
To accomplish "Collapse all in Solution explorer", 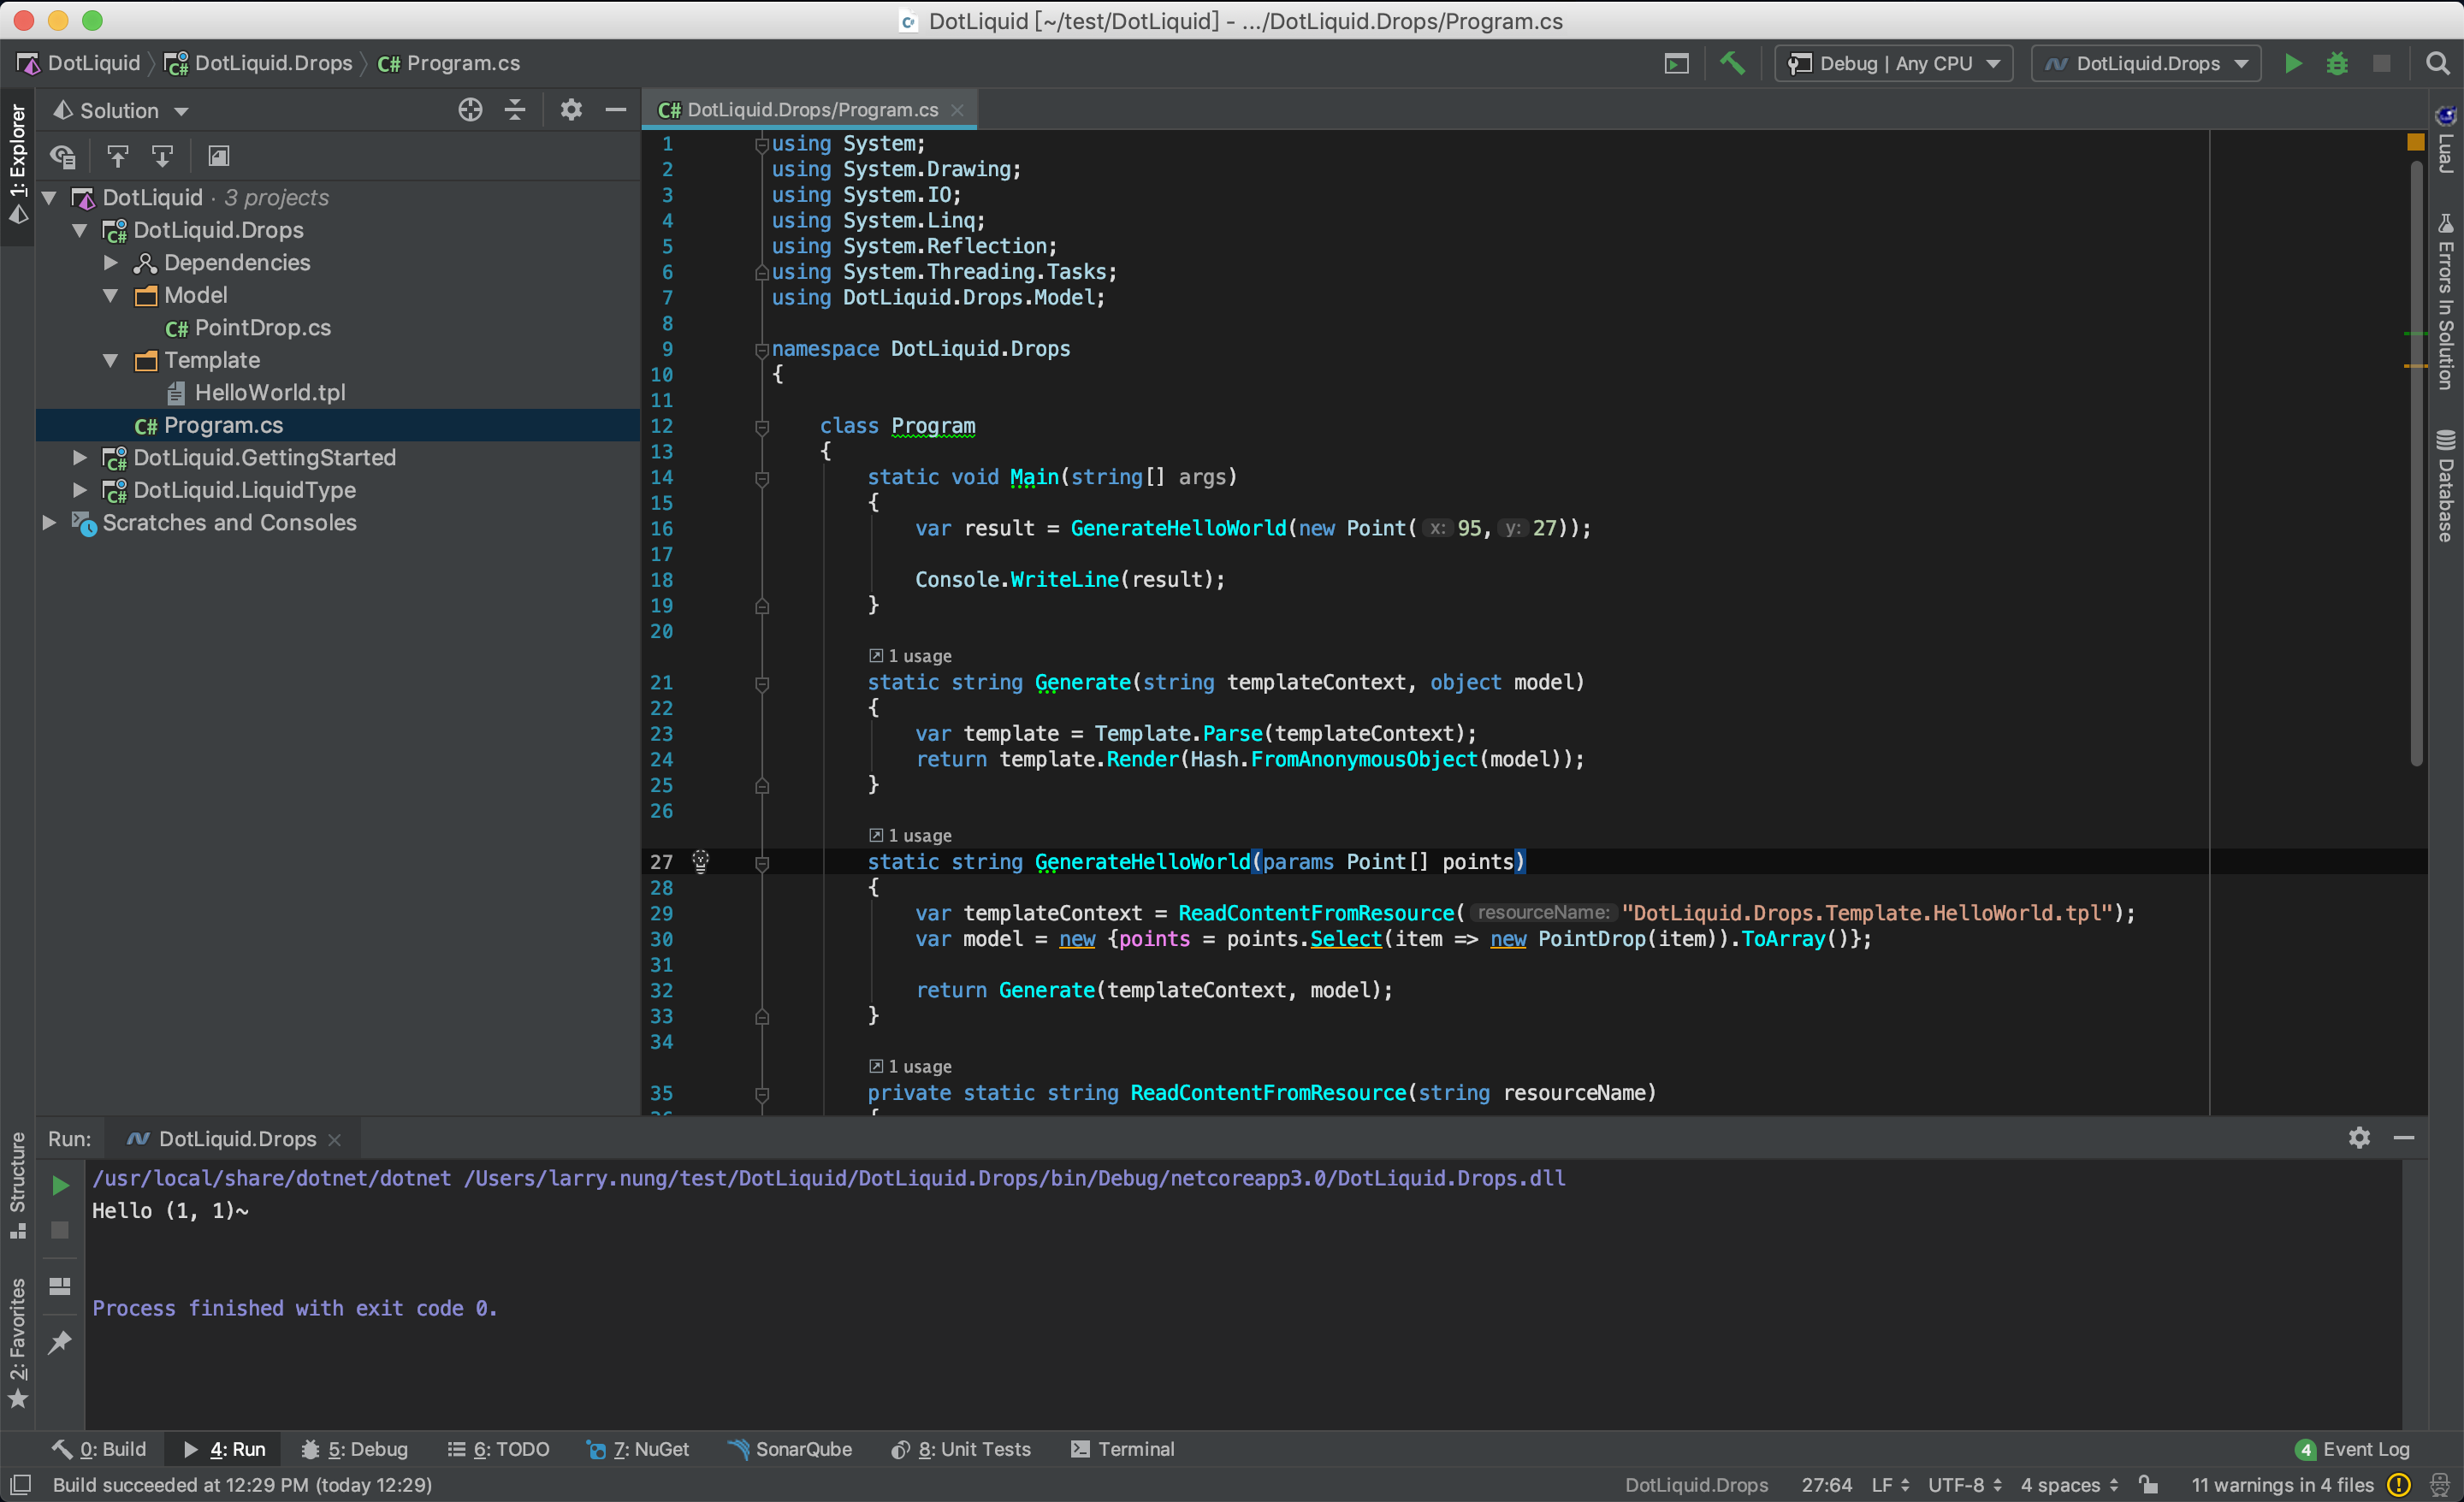I will [515, 110].
